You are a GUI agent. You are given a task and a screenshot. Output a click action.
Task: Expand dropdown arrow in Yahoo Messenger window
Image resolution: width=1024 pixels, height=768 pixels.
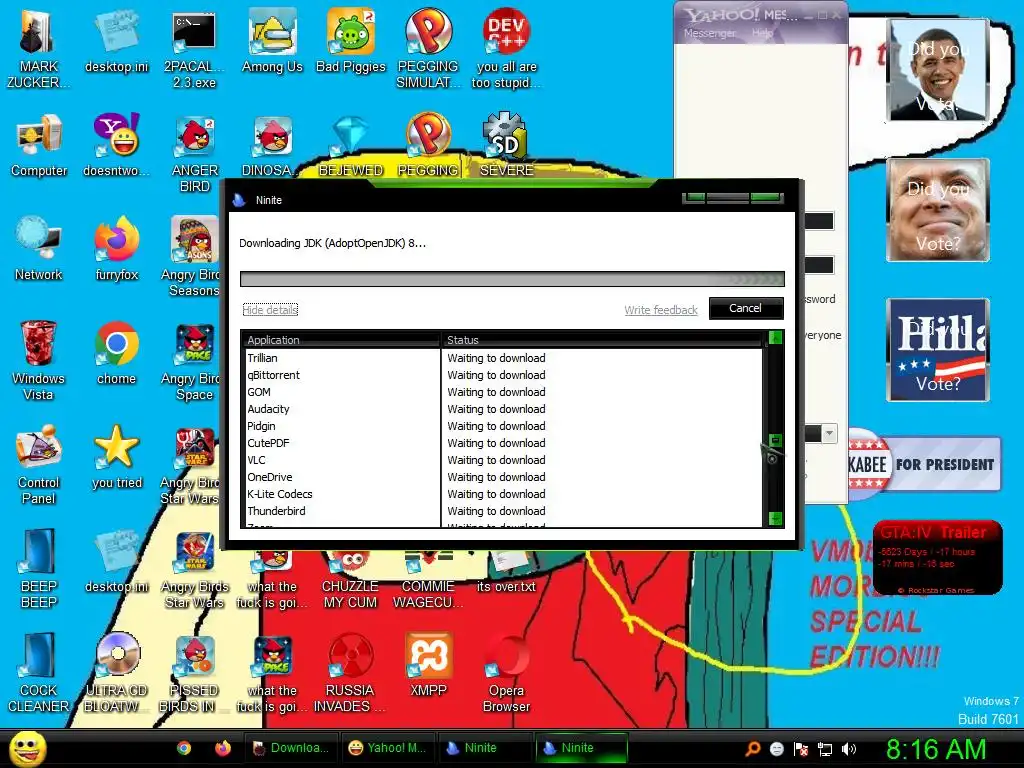coord(829,433)
